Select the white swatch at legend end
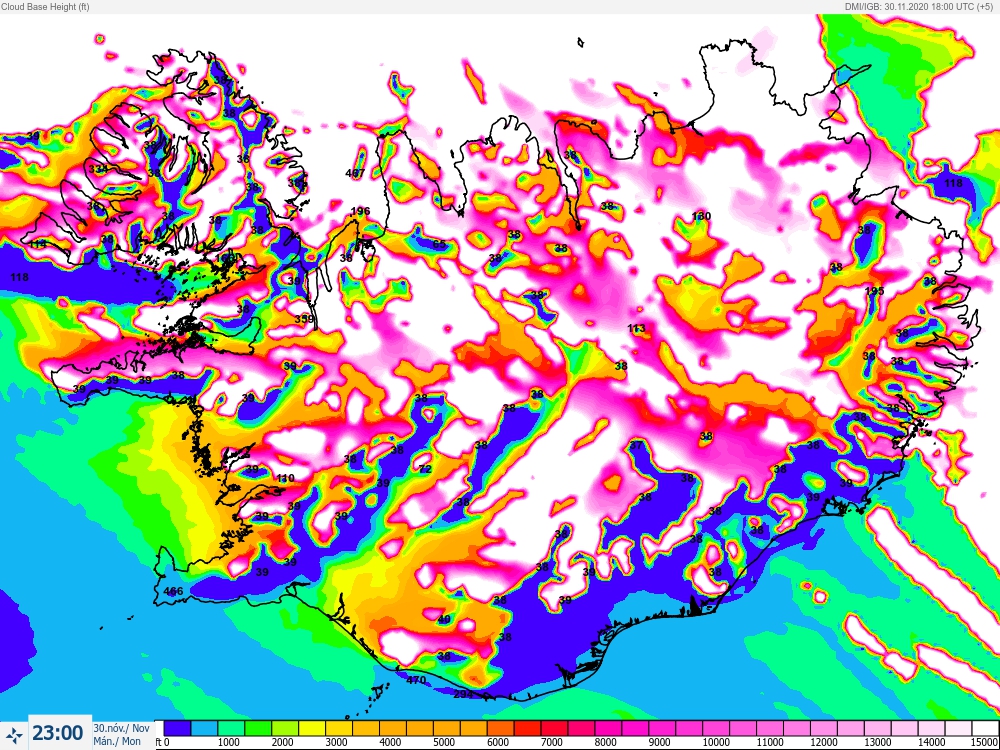The image size is (1000, 750). (984, 728)
